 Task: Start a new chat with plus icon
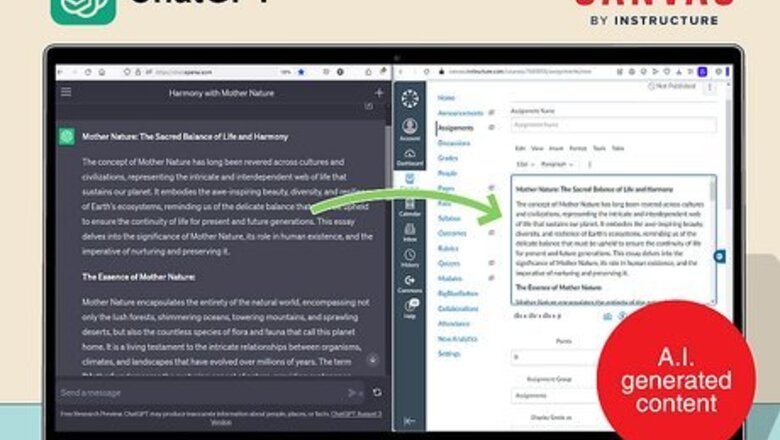(x=379, y=92)
